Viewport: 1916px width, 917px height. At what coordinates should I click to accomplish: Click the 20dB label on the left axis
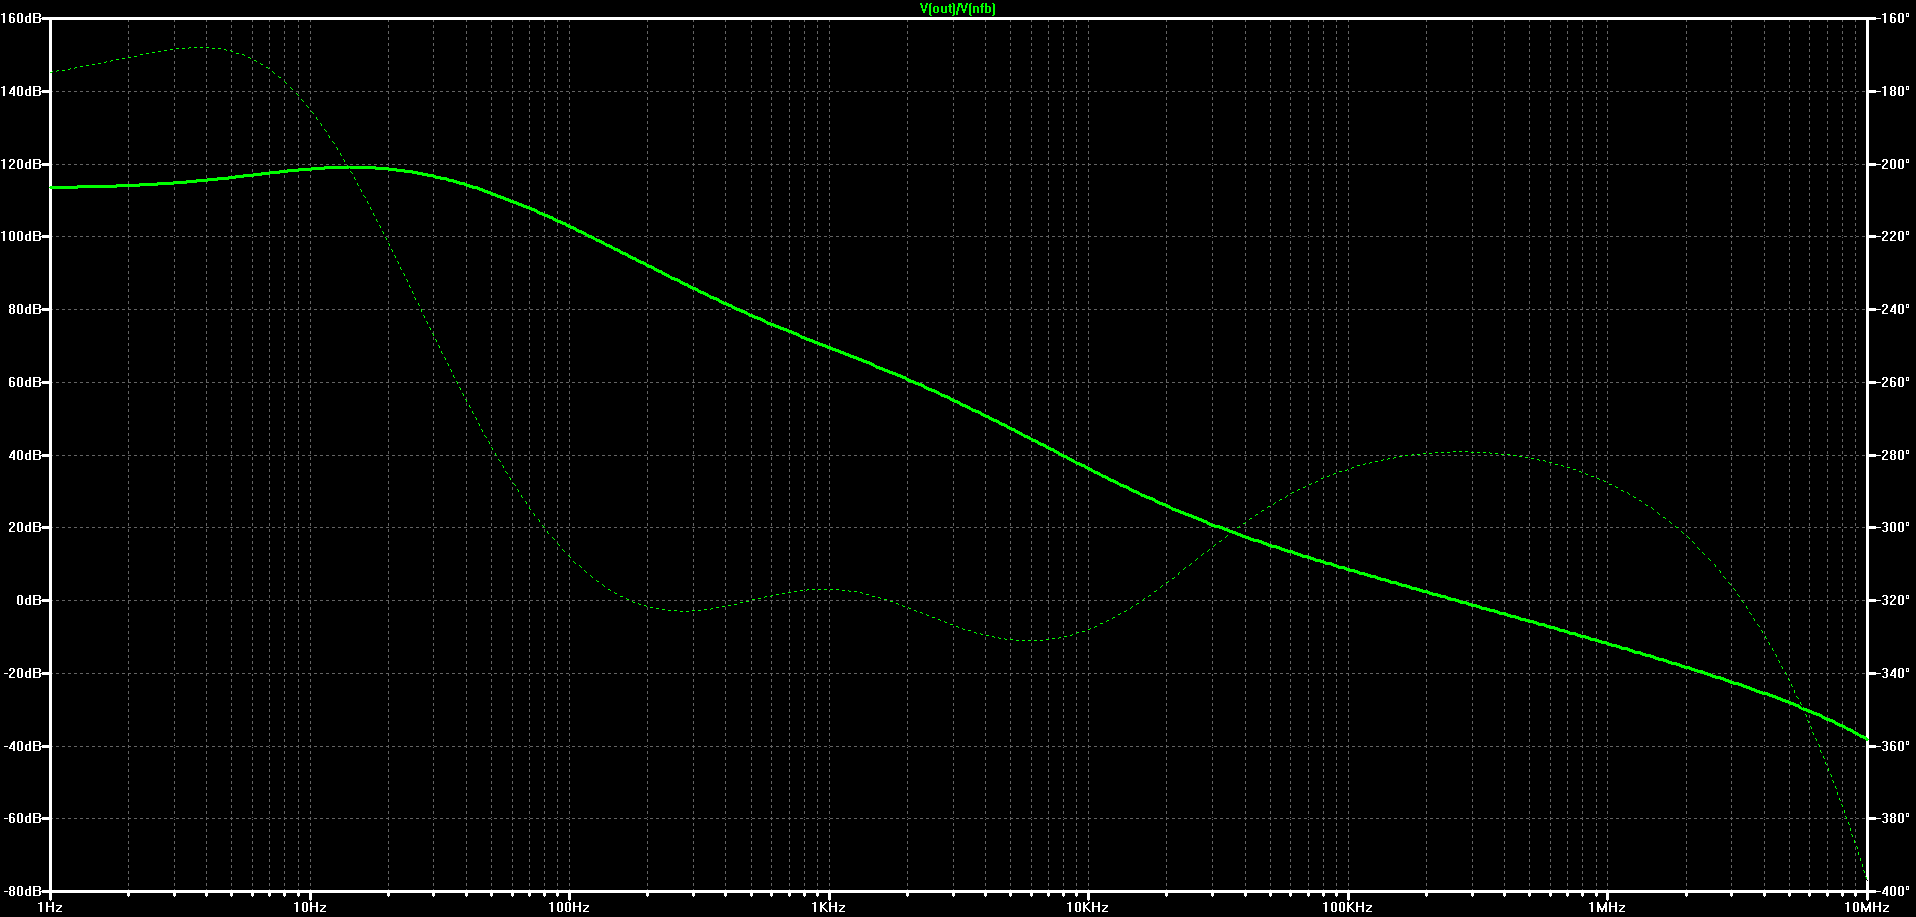tap(24, 527)
